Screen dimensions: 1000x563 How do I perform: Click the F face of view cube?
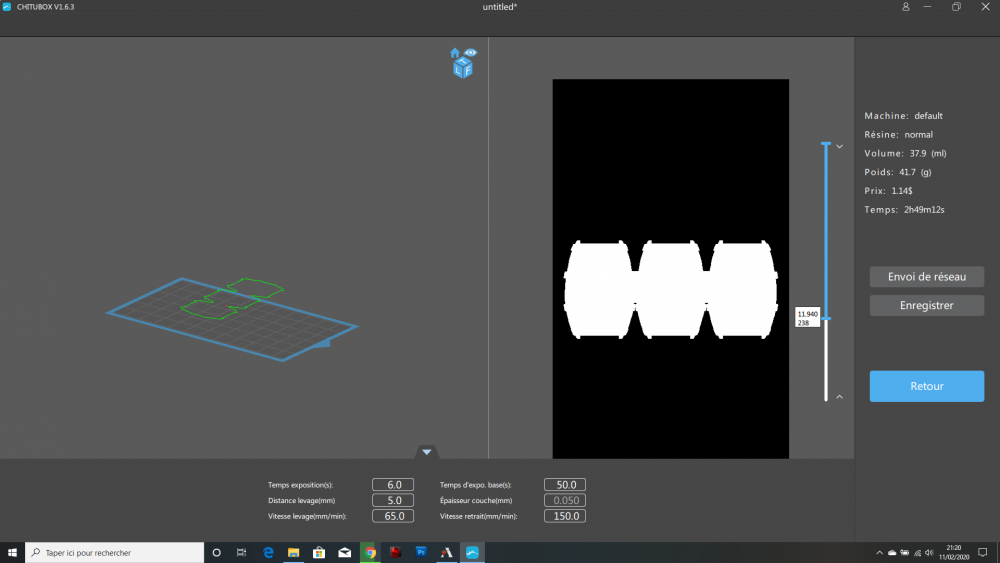tap(468, 69)
